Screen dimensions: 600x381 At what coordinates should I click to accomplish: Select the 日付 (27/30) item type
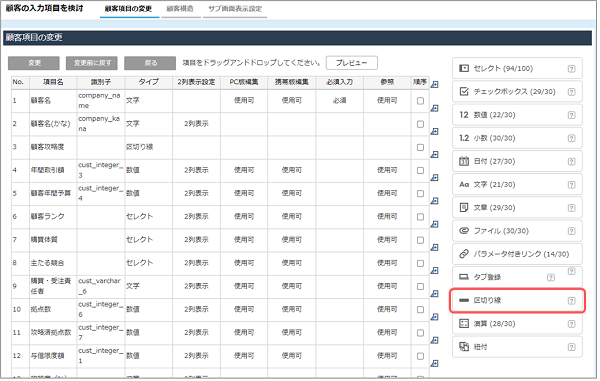(517, 161)
